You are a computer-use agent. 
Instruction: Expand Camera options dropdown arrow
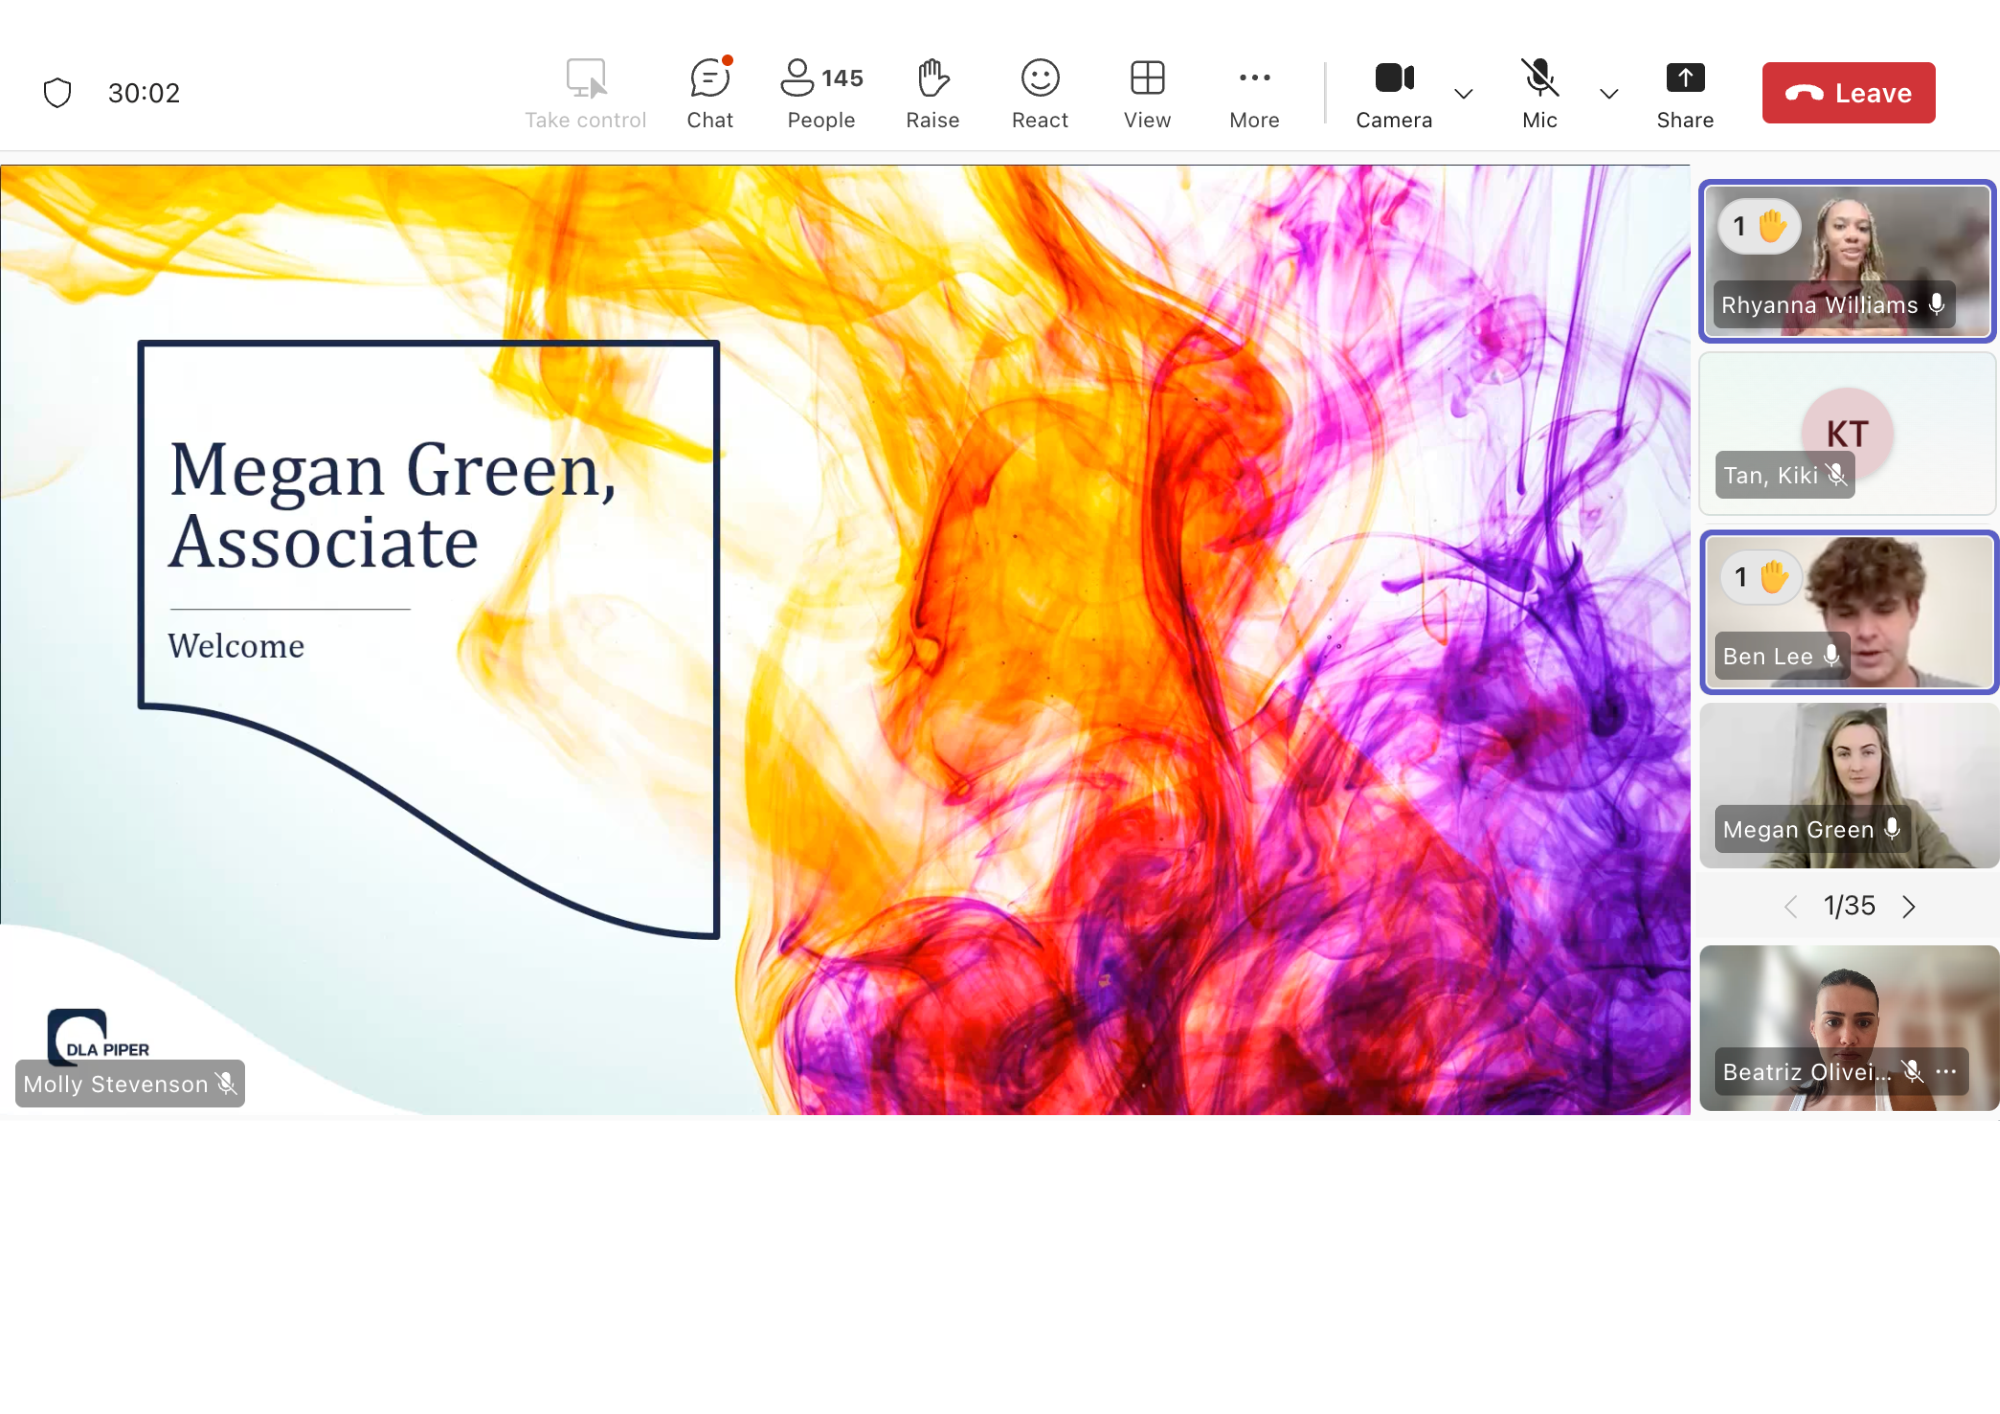(1463, 94)
